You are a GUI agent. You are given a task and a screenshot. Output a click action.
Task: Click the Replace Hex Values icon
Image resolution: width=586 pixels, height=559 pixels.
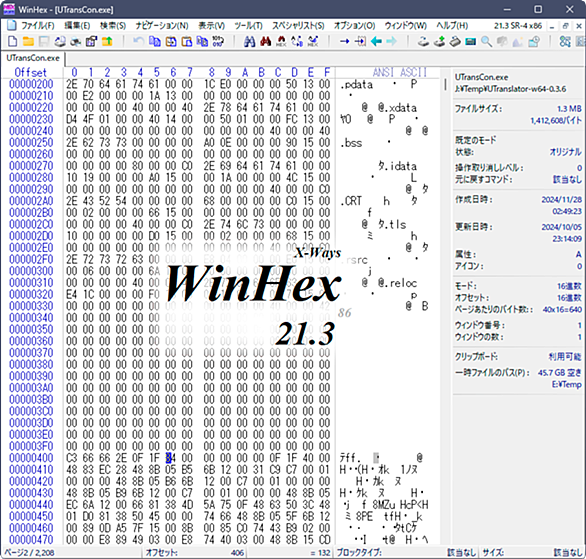[313, 41]
